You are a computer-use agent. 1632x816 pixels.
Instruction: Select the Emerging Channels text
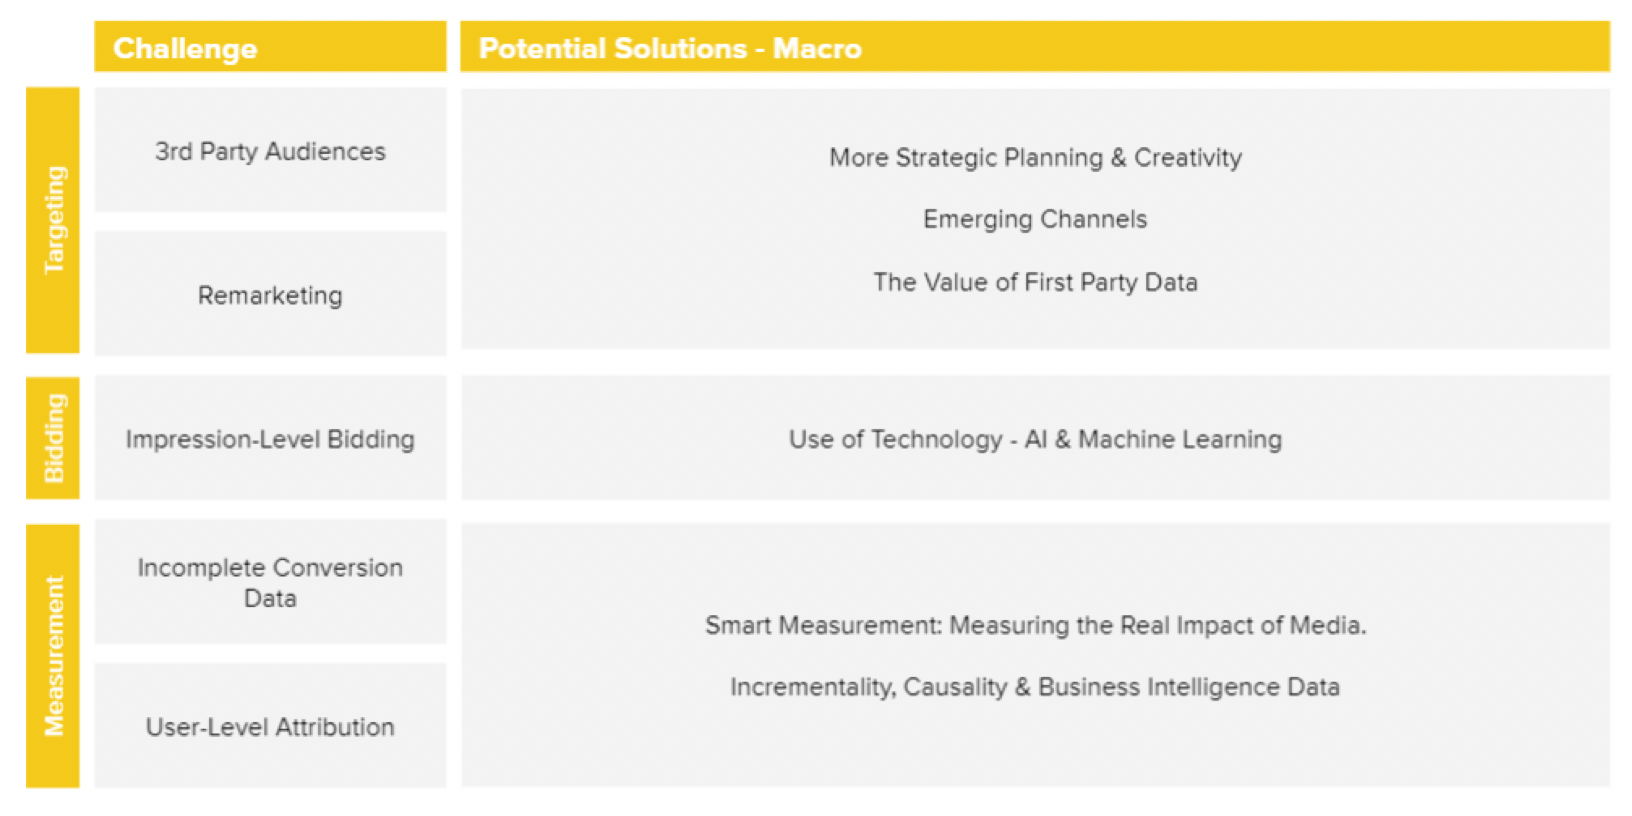point(1035,219)
